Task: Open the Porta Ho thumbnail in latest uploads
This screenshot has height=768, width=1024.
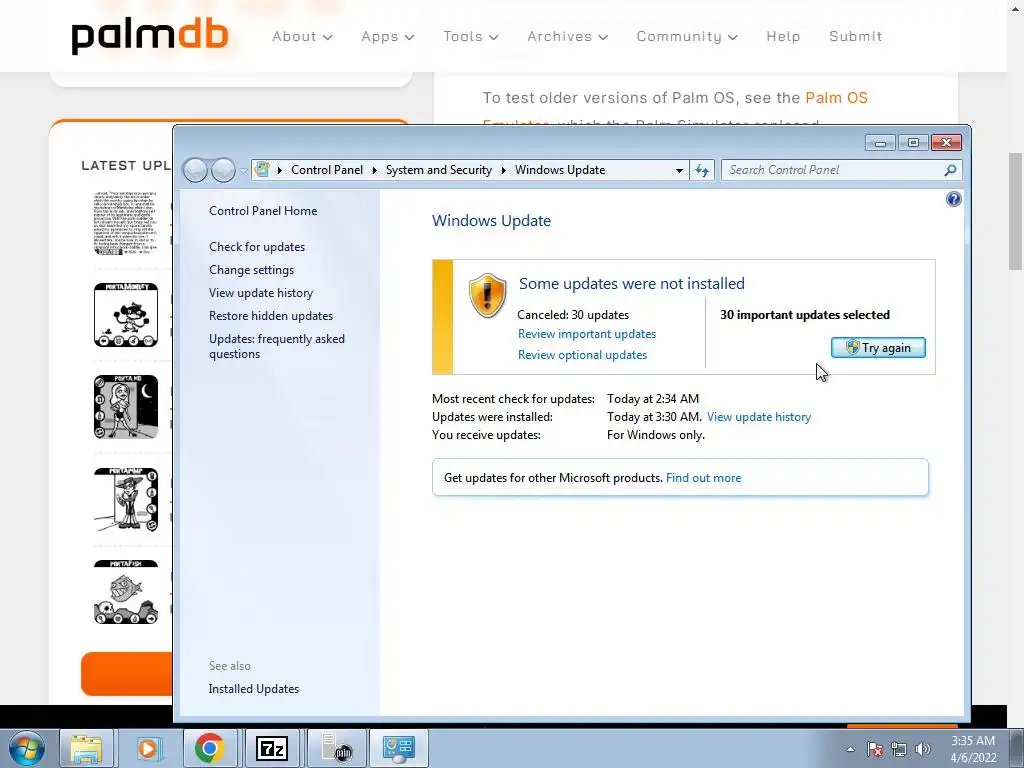Action: tap(126, 407)
